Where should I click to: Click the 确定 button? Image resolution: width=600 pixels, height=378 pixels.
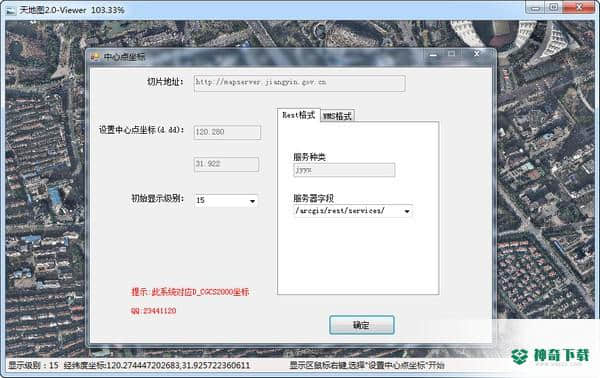362,325
